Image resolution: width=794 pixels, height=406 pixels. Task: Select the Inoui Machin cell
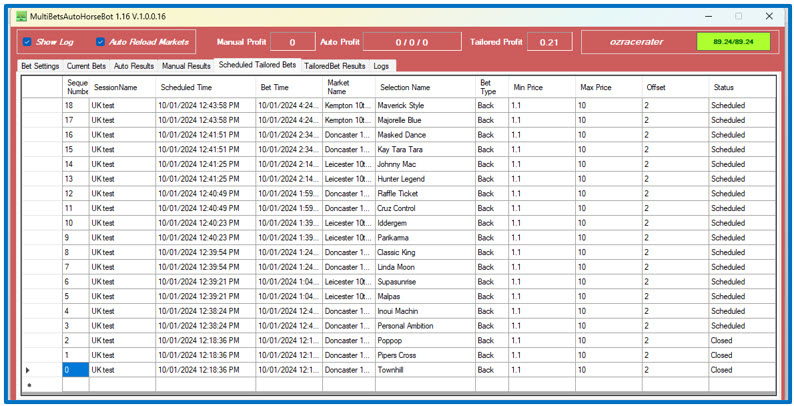pos(425,311)
